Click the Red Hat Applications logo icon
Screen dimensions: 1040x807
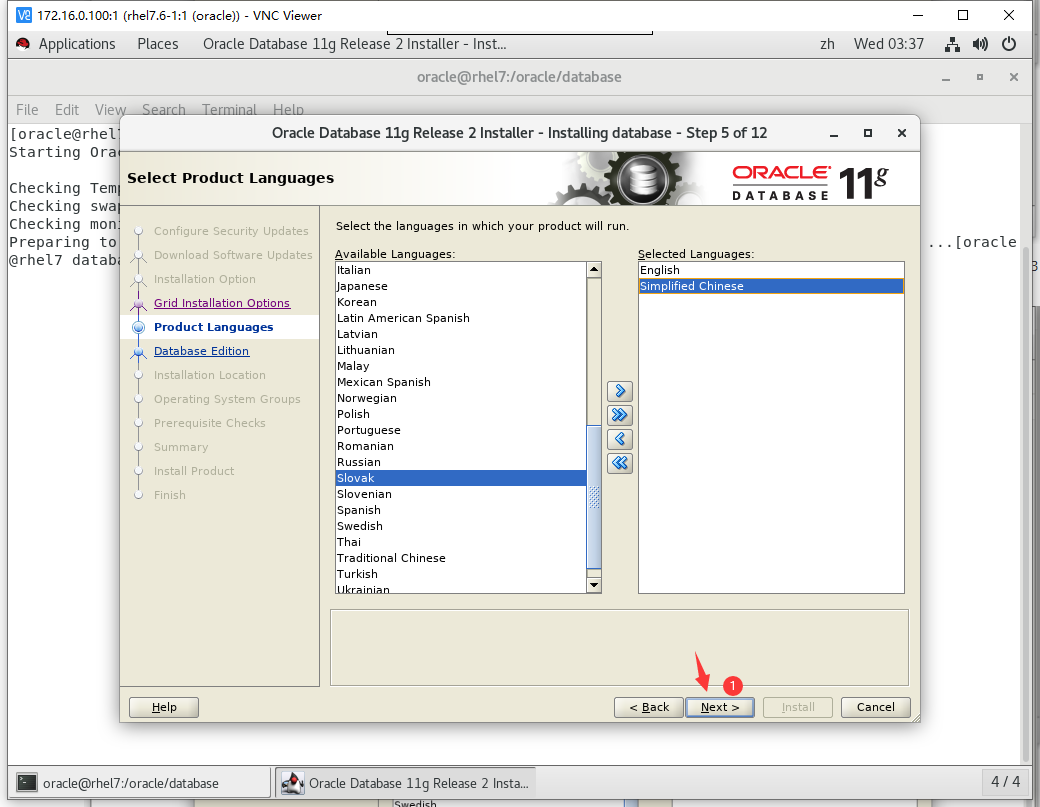click(x=23, y=44)
